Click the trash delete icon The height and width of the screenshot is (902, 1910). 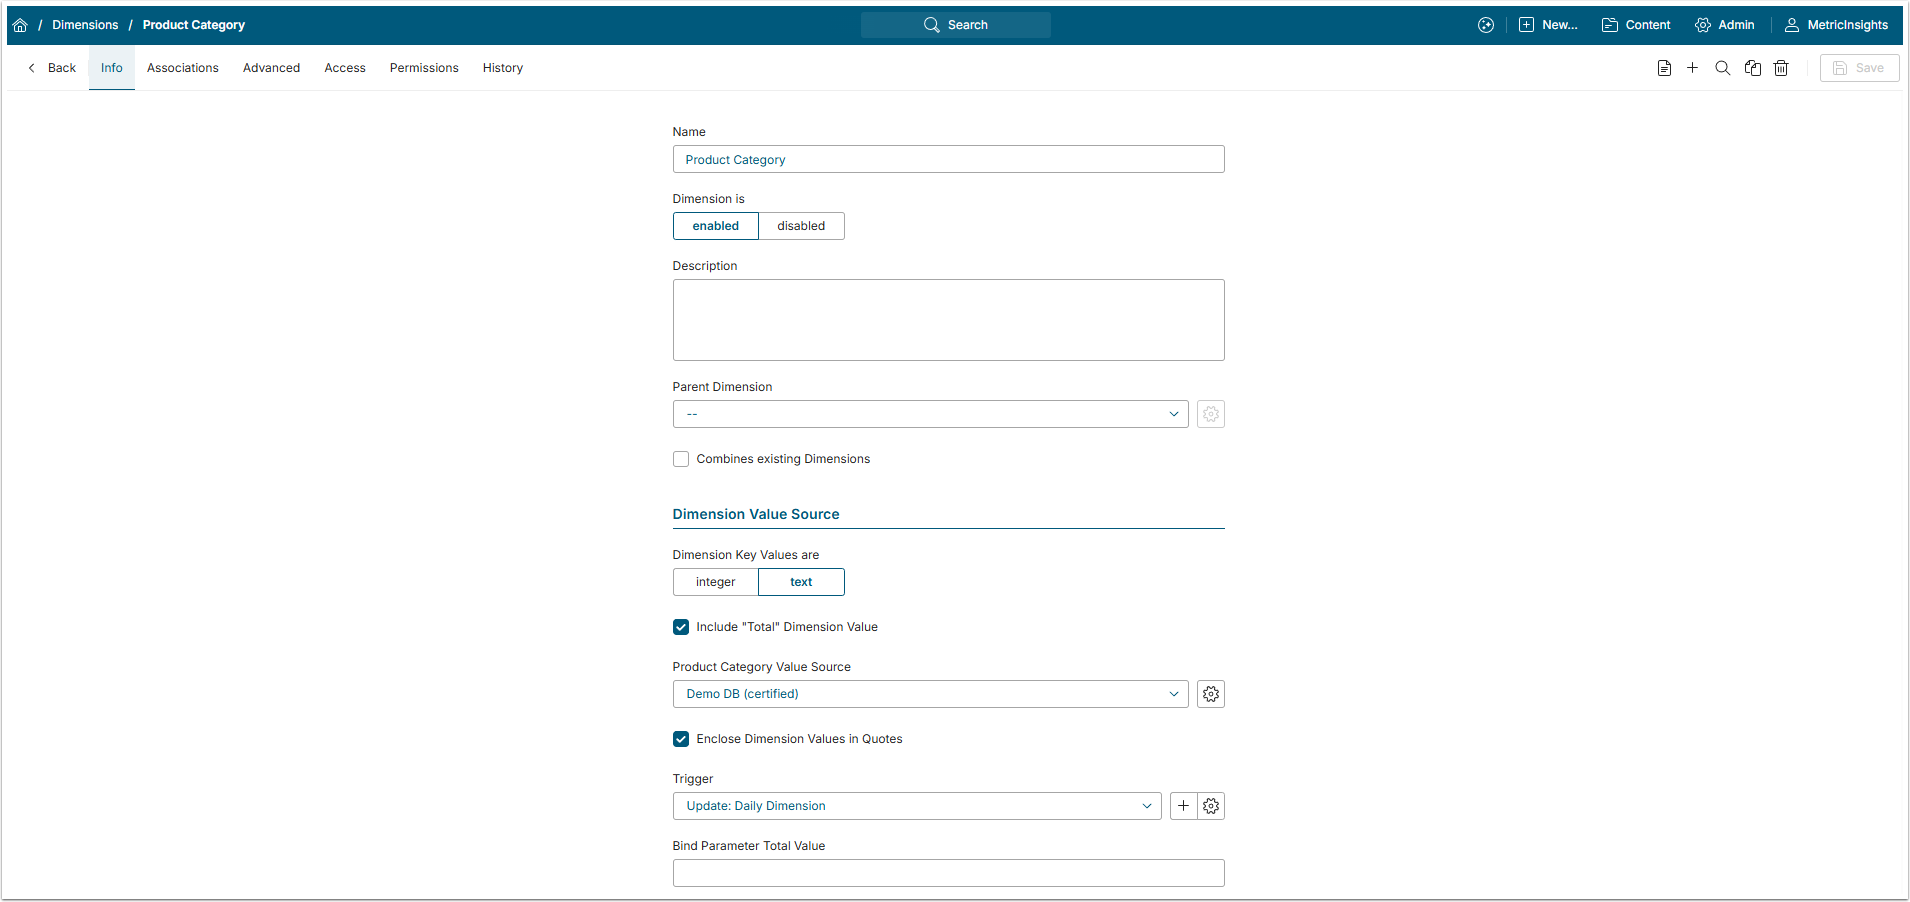click(1781, 68)
